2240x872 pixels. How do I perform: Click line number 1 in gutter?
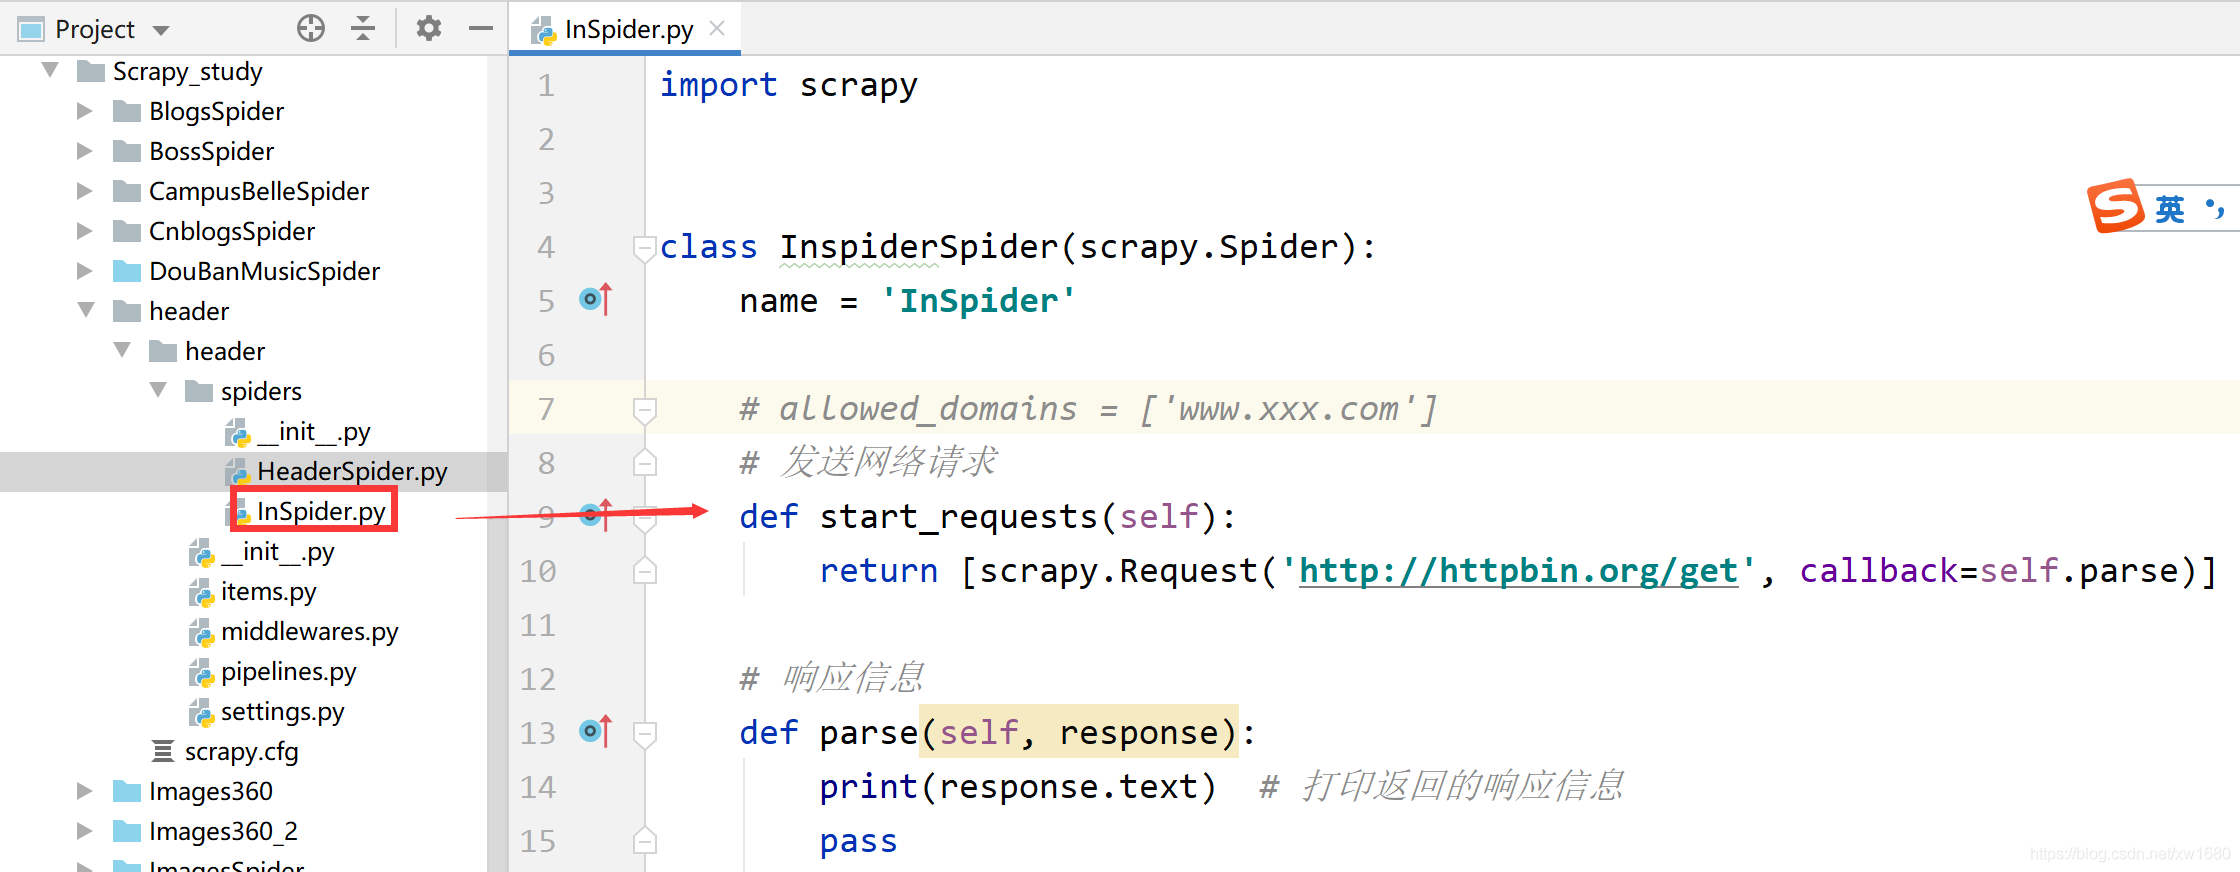point(546,85)
